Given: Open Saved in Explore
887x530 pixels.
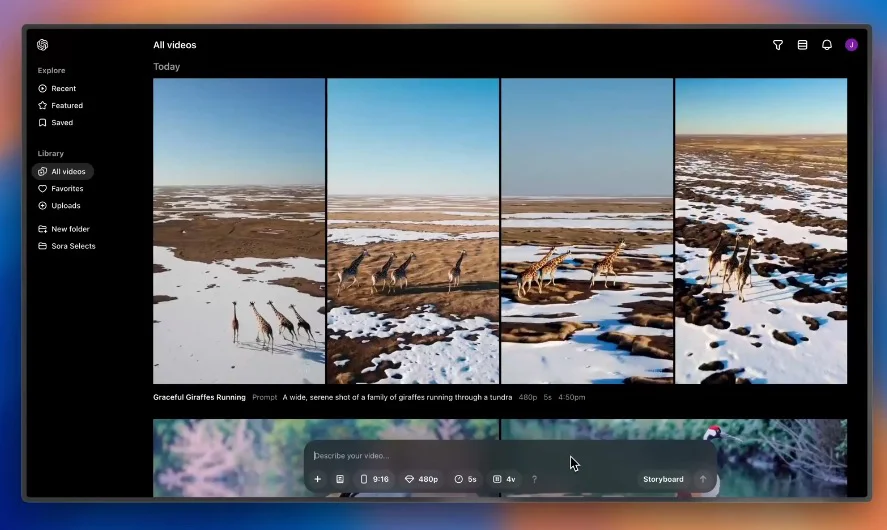Looking at the screenshot, I should pos(55,122).
